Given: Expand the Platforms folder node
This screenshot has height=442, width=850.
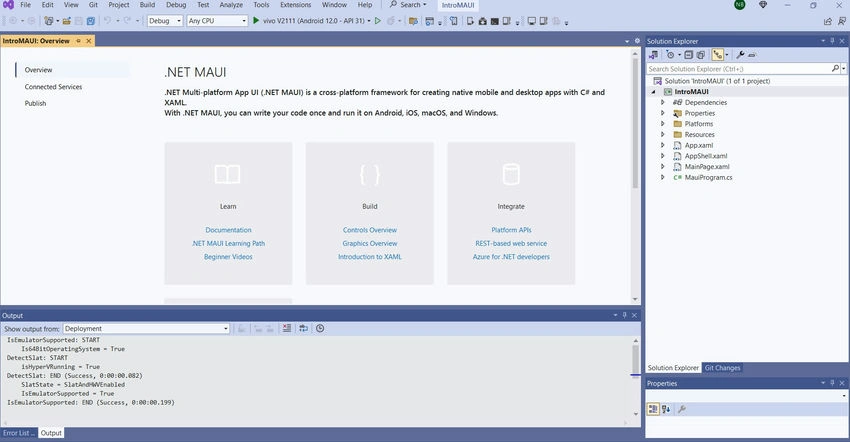Looking at the screenshot, I should (662, 124).
